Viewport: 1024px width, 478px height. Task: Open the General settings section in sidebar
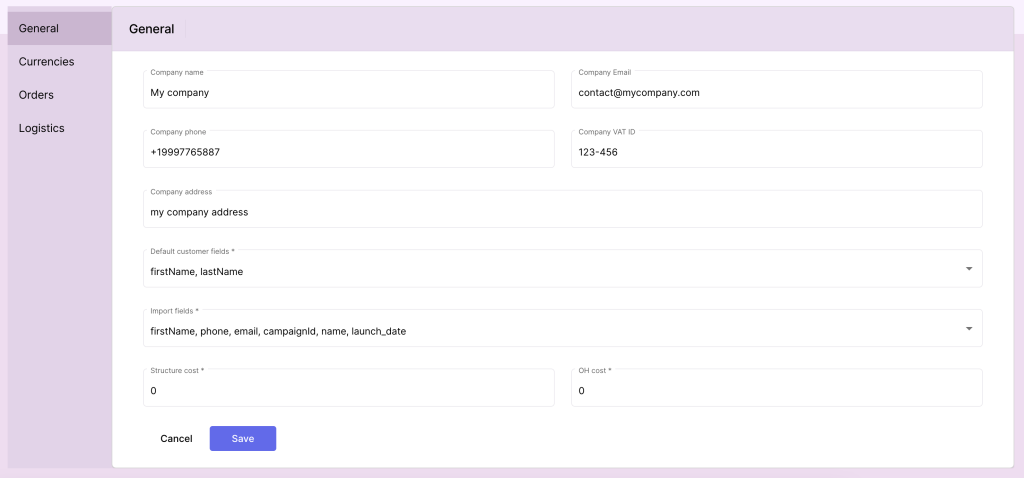[x=39, y=28]
